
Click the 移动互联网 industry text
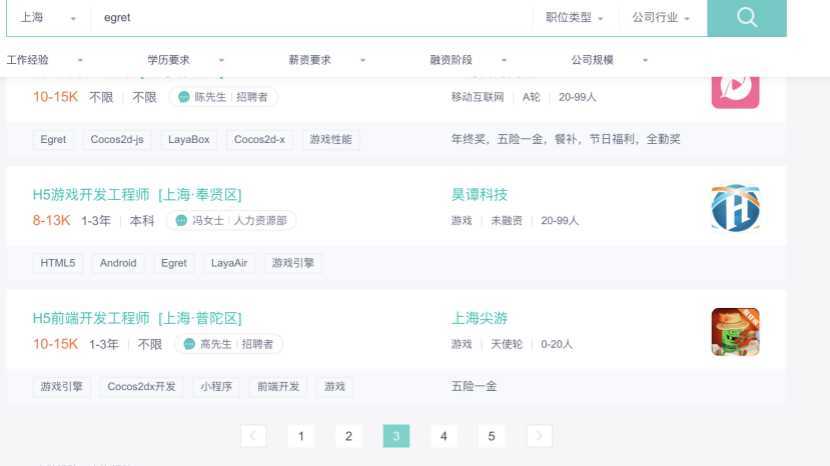tap(477, 97)
